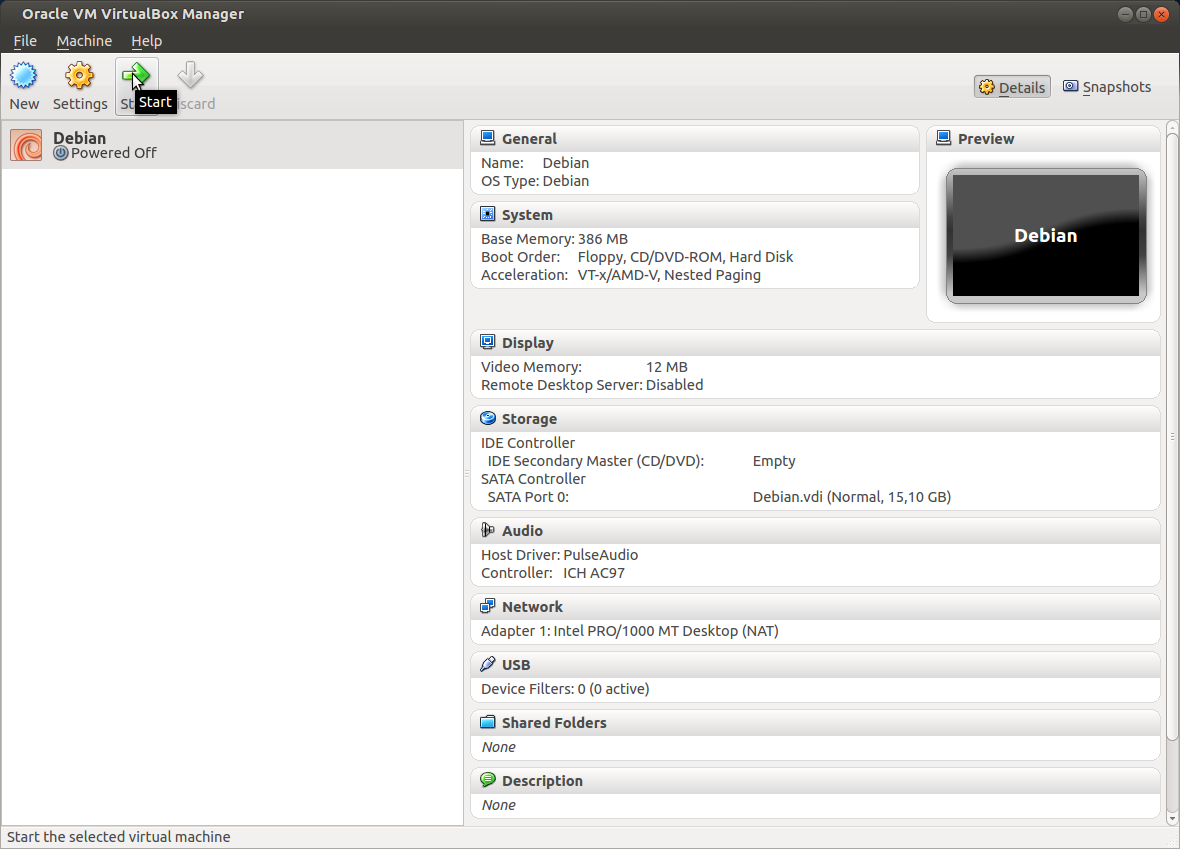
Task: Click the General section monitor icon
Action: point(488,138)
